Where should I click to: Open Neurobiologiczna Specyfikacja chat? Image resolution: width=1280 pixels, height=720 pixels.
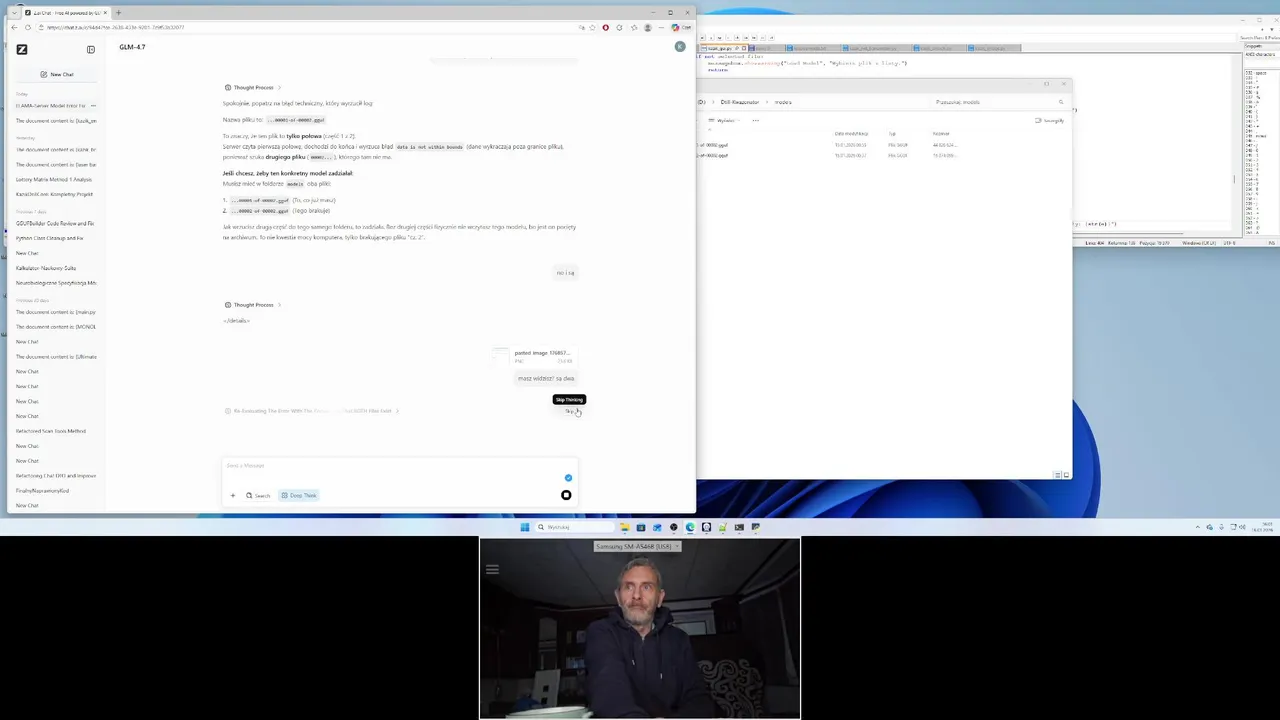click(x=56, y=283)
